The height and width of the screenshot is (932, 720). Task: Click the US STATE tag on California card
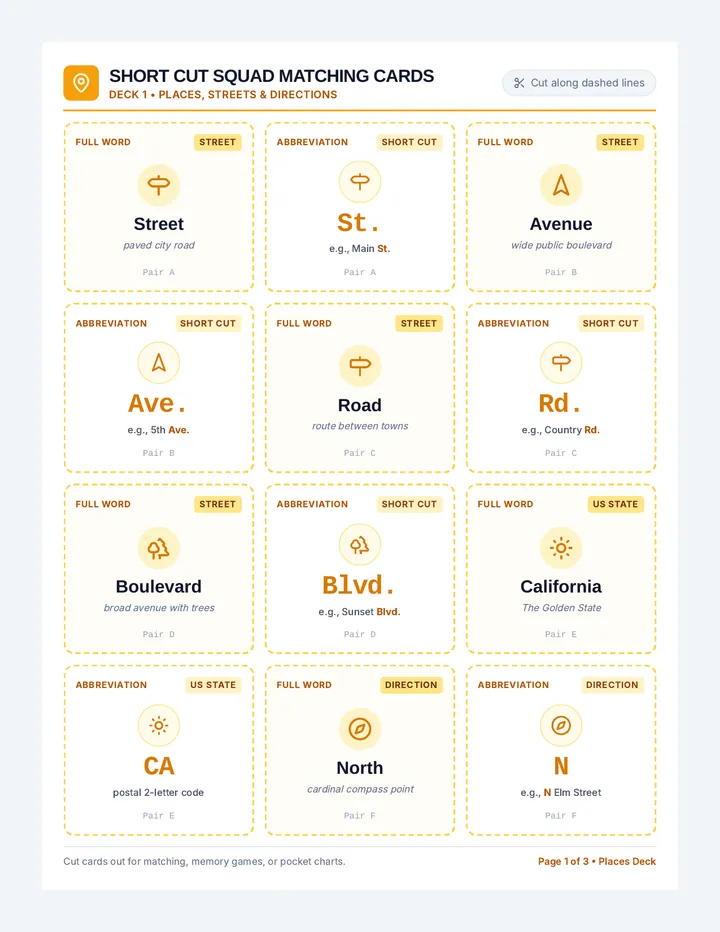click(x=615, y=504)
